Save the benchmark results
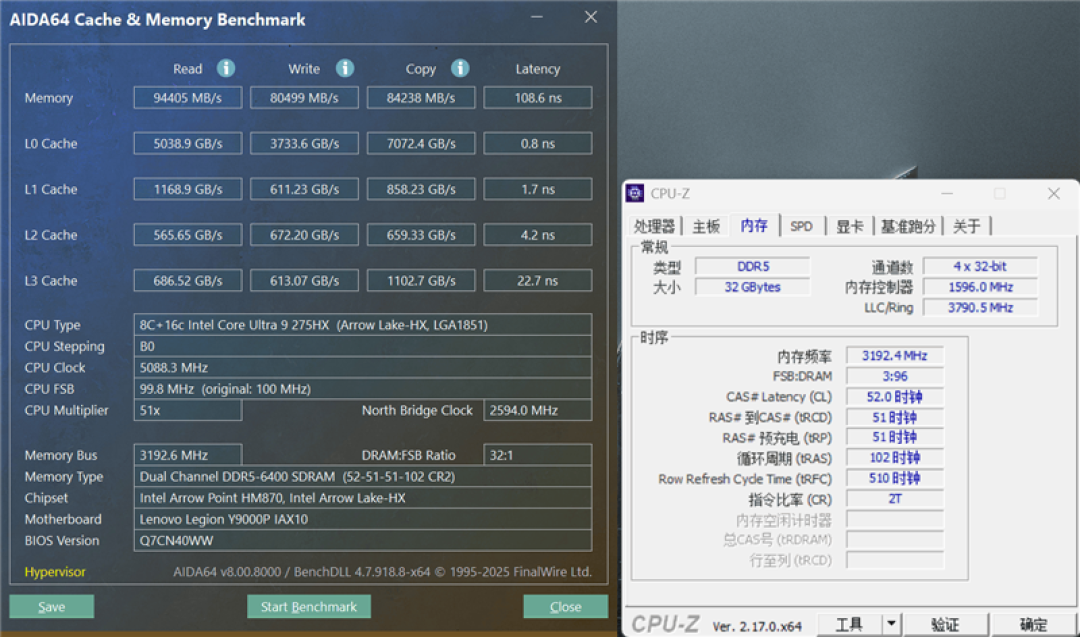 point(52,607)
